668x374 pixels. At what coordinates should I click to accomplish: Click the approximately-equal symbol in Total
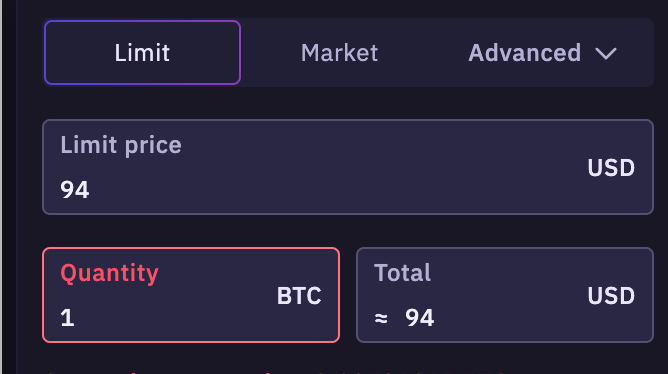pos(381,318)
